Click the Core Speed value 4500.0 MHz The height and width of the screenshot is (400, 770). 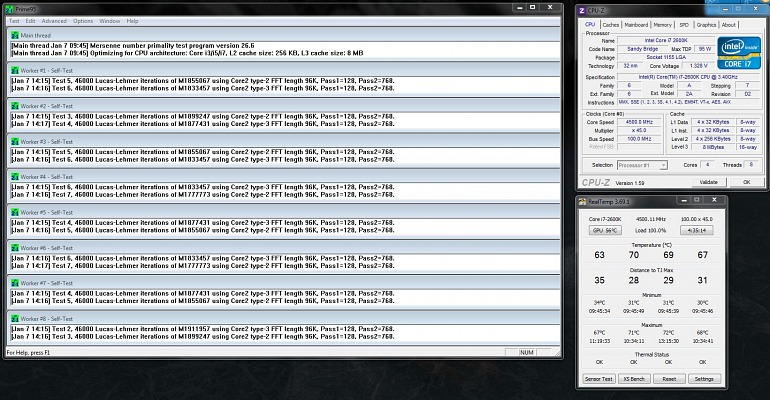639,122
